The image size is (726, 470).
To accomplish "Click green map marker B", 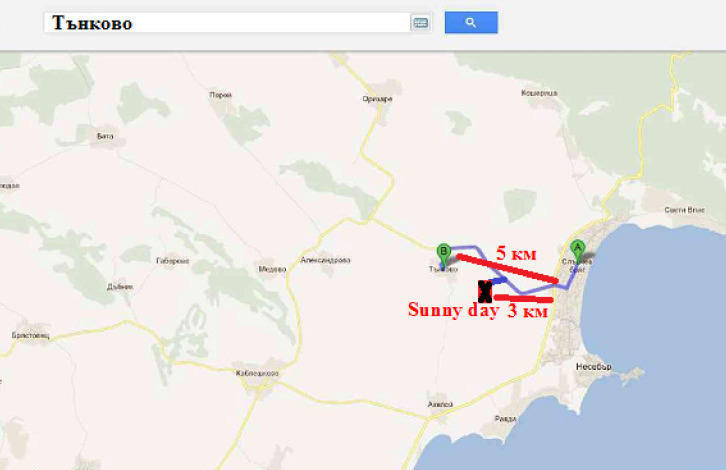I will (444, 251).
